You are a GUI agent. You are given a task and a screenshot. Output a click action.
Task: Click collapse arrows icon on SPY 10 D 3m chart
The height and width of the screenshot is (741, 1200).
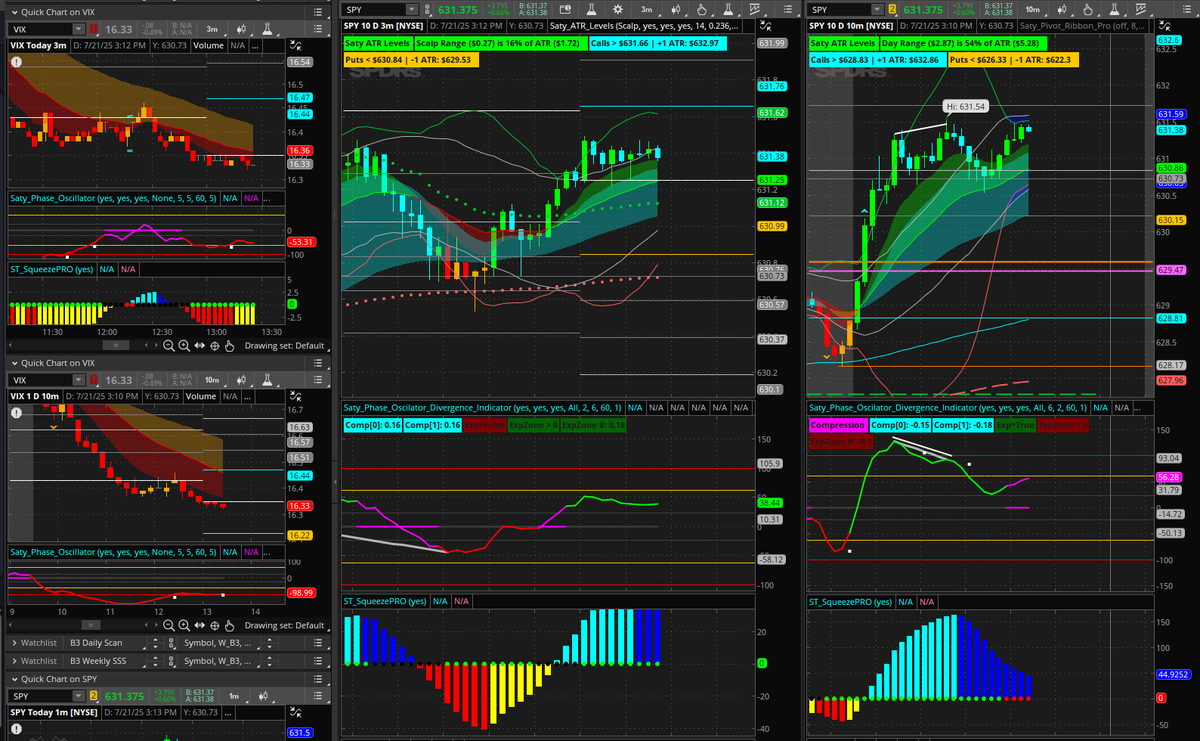click(x=765, y=26)
